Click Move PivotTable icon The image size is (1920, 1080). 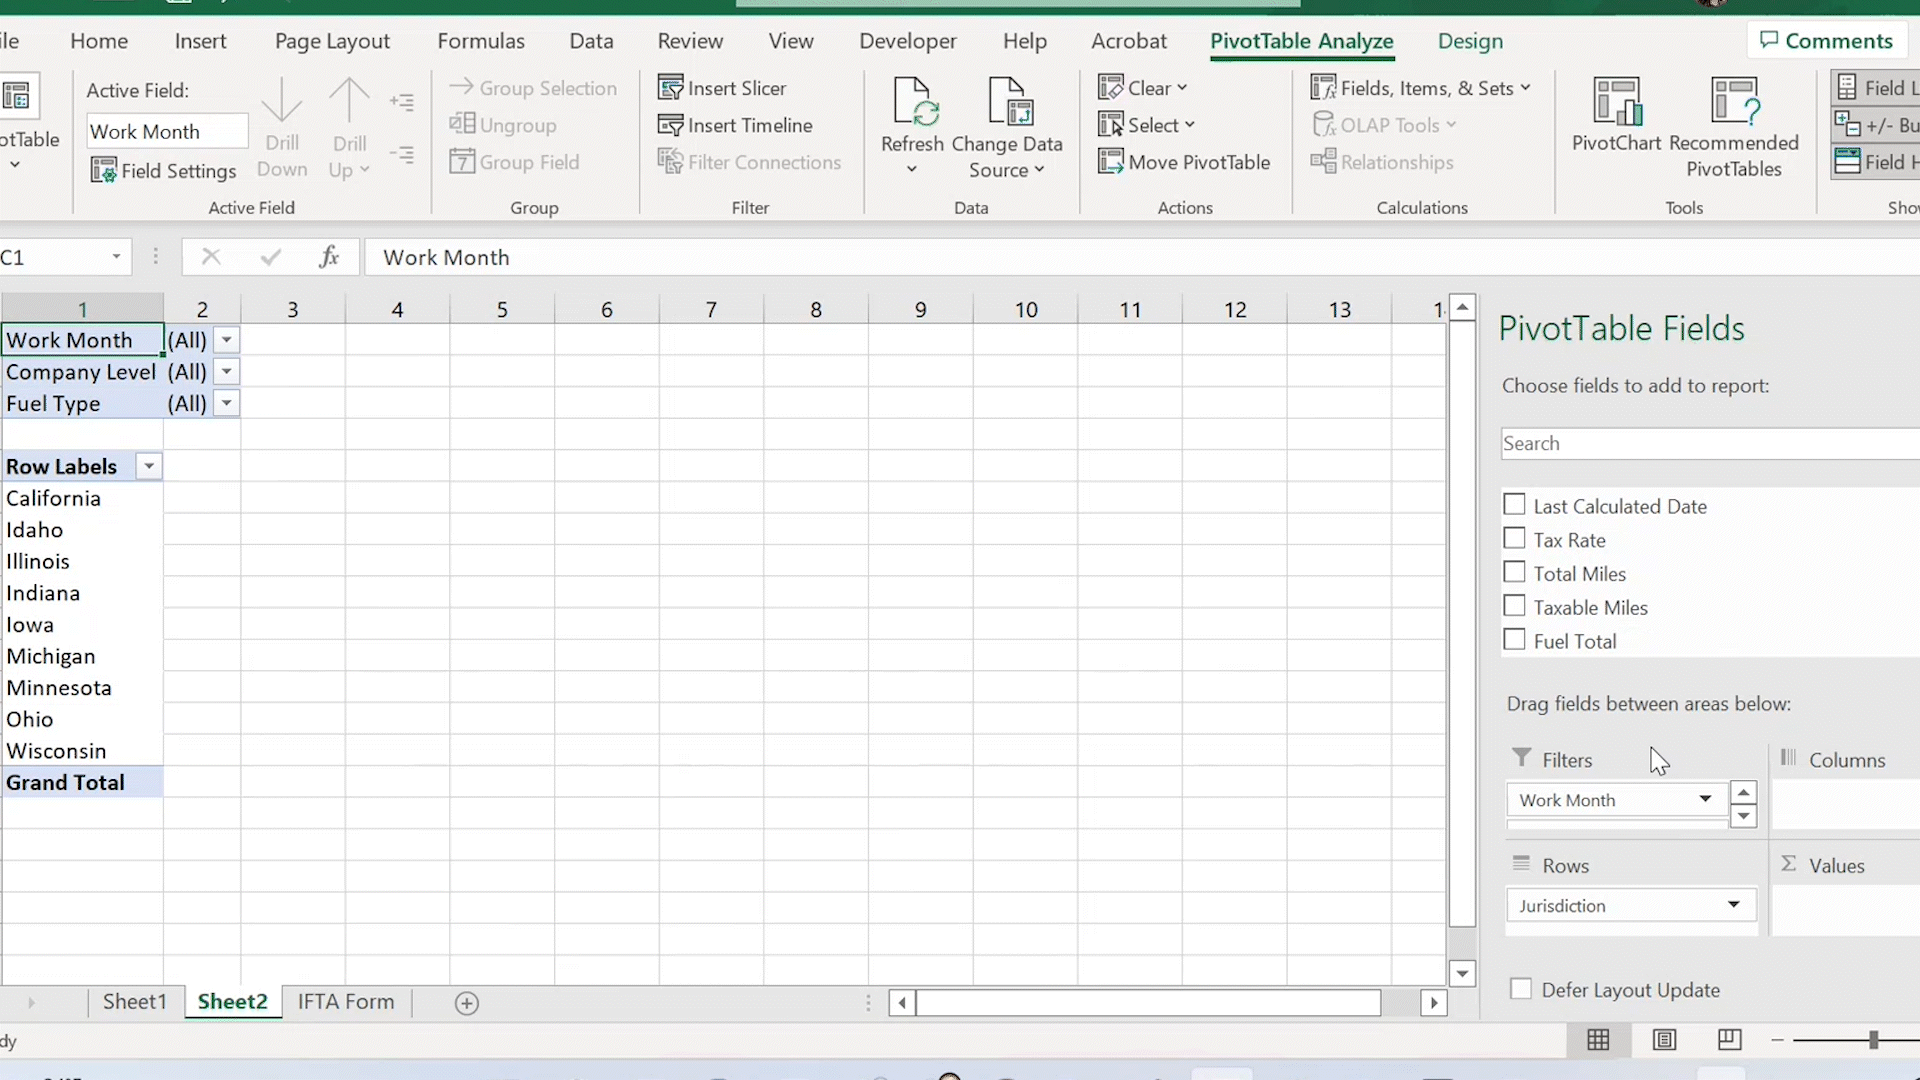pyautogui.click(x=1110, y=162)
